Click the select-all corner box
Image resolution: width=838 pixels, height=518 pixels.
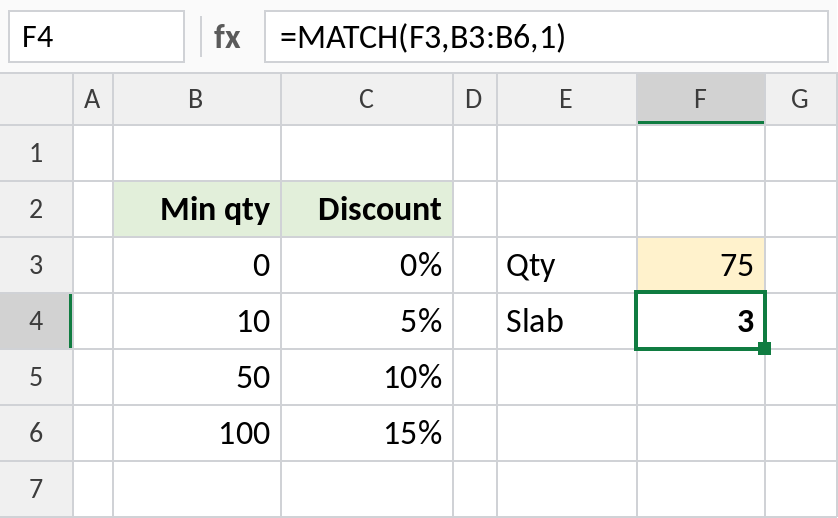click(x=36, y=99)
